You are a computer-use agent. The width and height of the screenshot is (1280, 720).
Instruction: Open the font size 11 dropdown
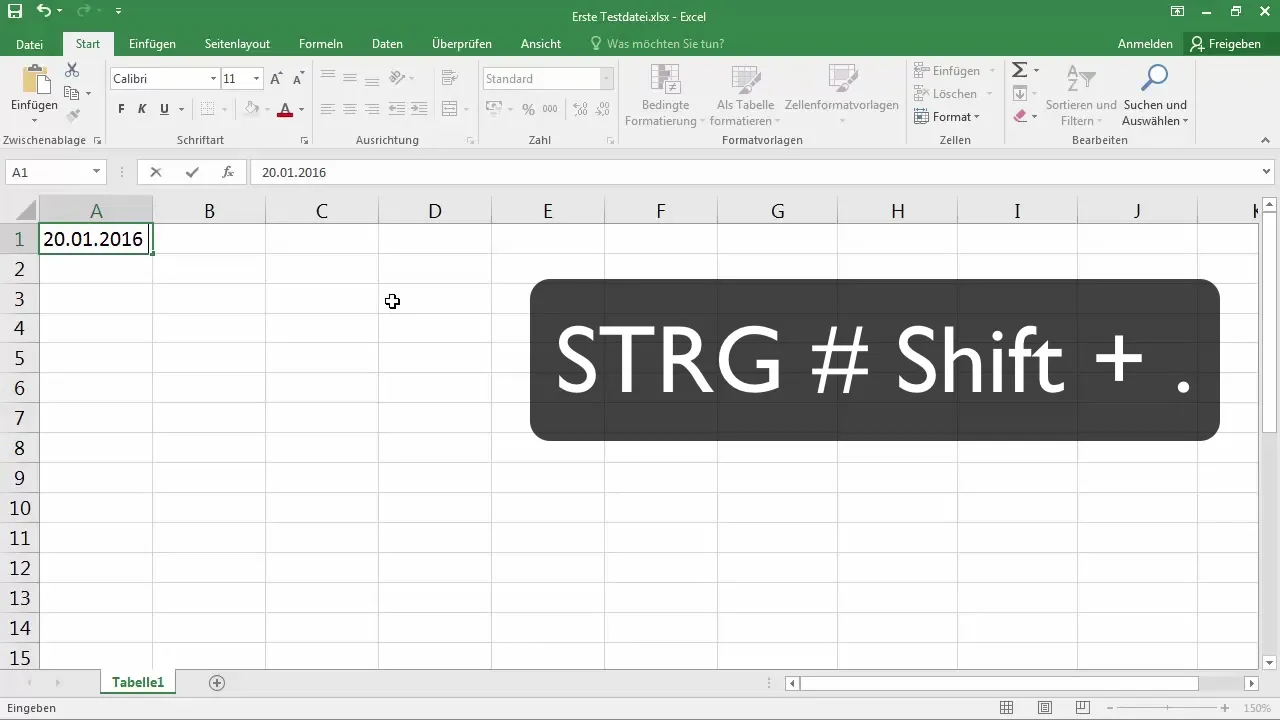click(x=257, y=78)
